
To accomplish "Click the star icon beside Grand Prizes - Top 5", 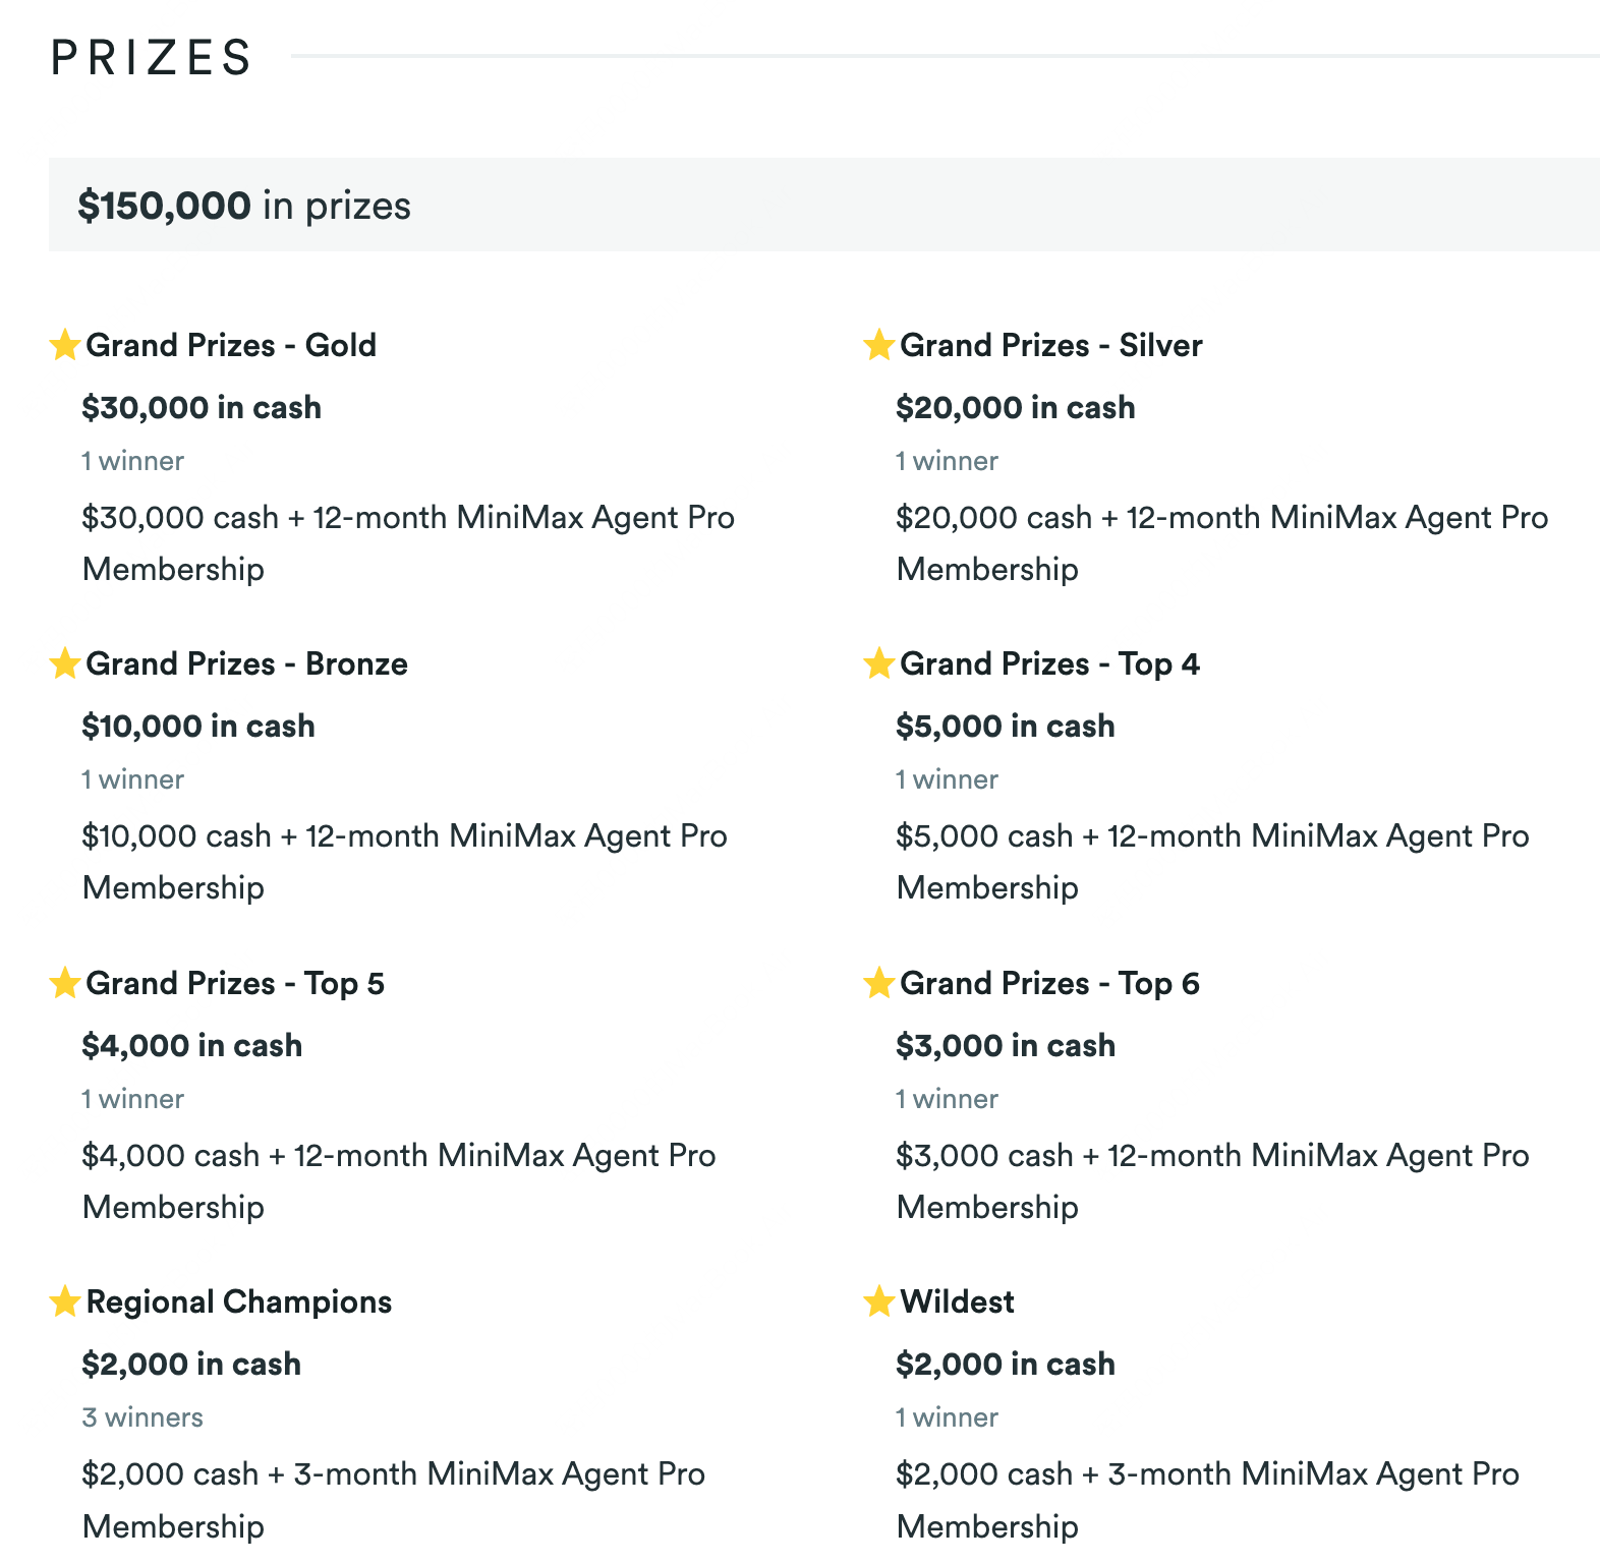I will (65, 982).
